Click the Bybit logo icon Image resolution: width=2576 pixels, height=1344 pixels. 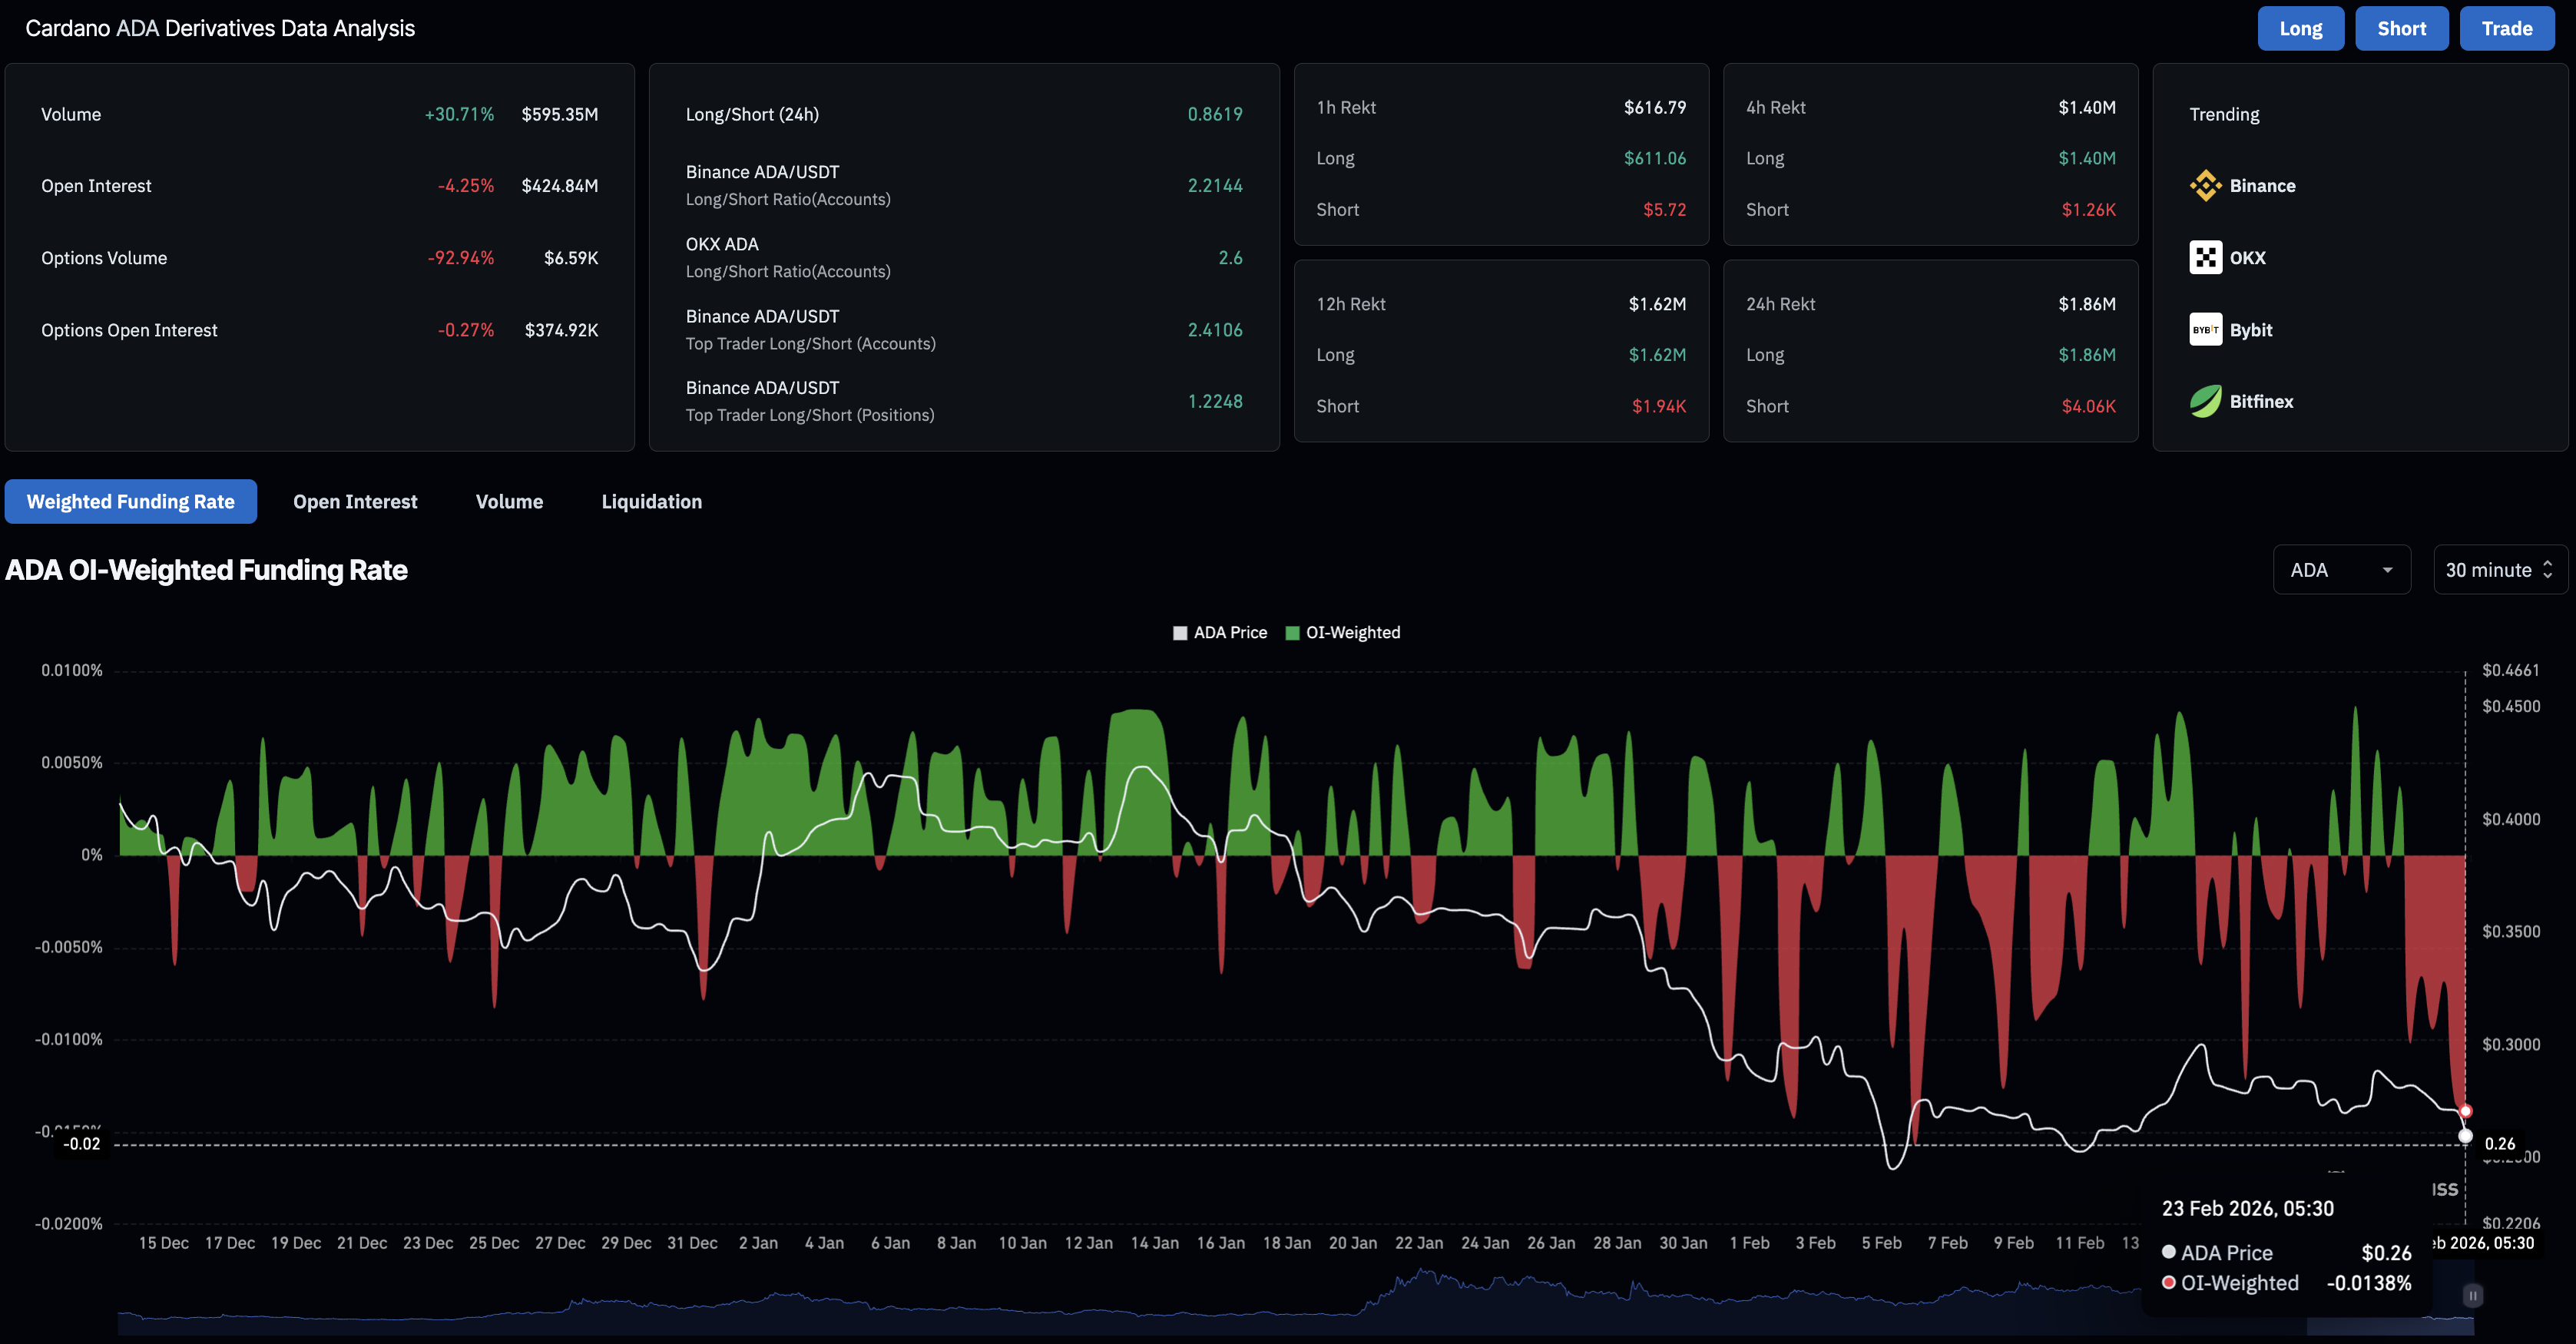[x=2204, y=330]
